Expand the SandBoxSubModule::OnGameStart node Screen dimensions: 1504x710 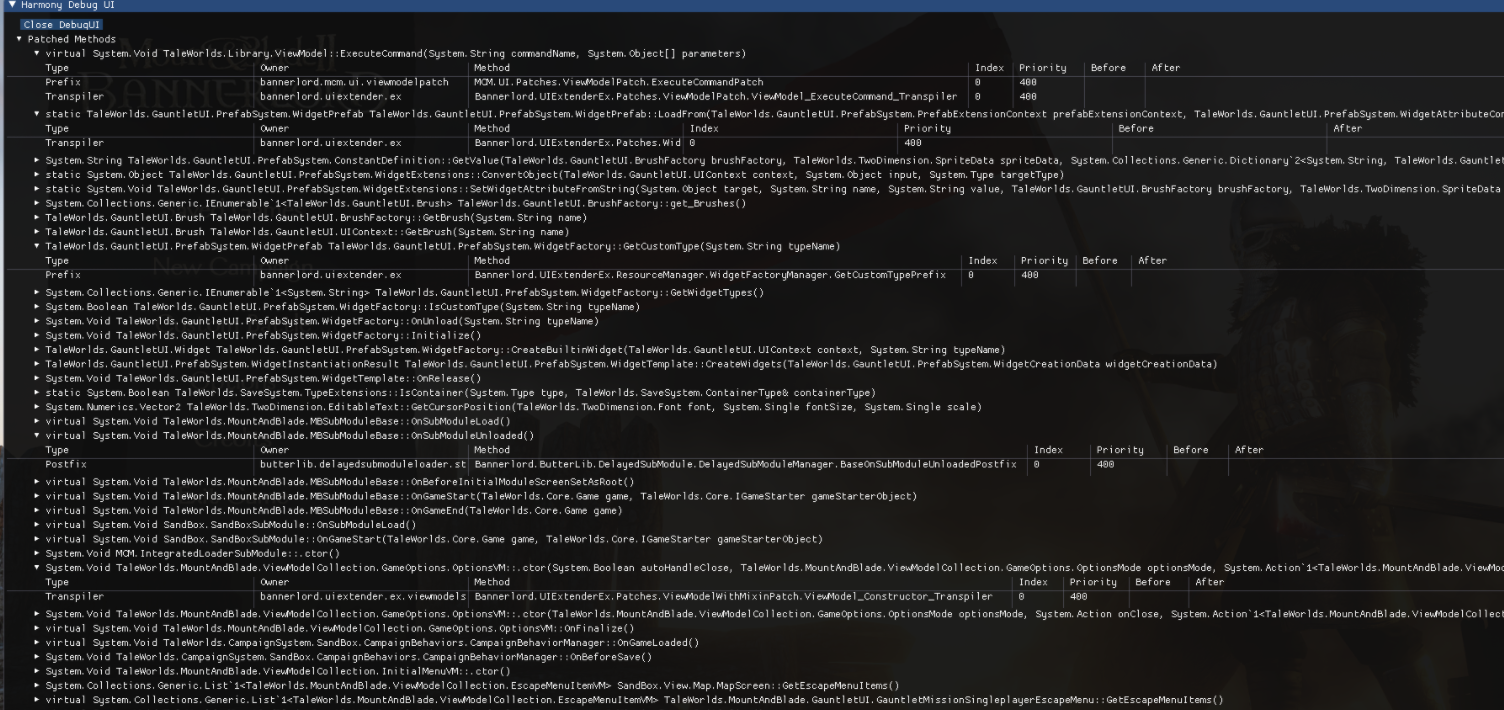coord(37,539)
